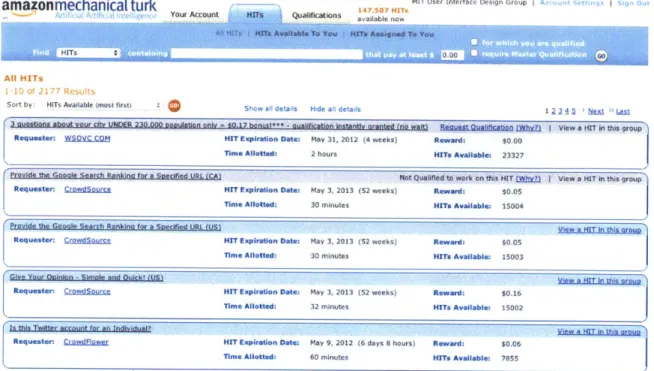View a HIT in Google Ranking (US) group
Viewport: 654px width, 371px height.
click(599, 230)
